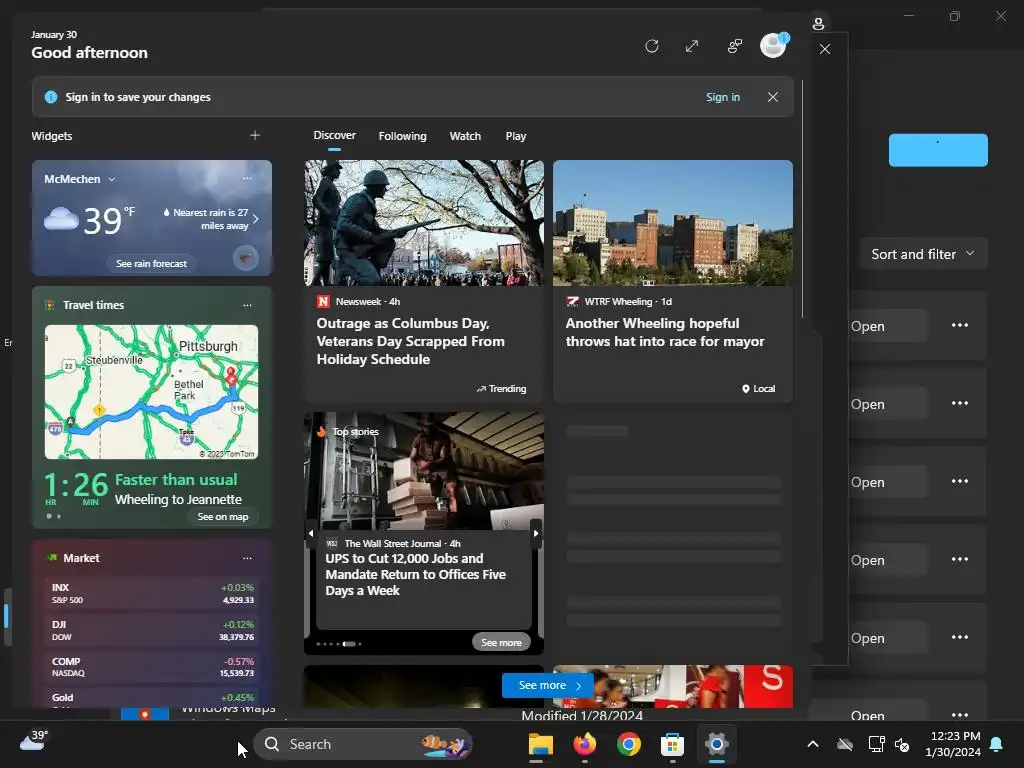Go to previous top story
The height and width of the screenshot is (768, 1024).
point(311,533)
